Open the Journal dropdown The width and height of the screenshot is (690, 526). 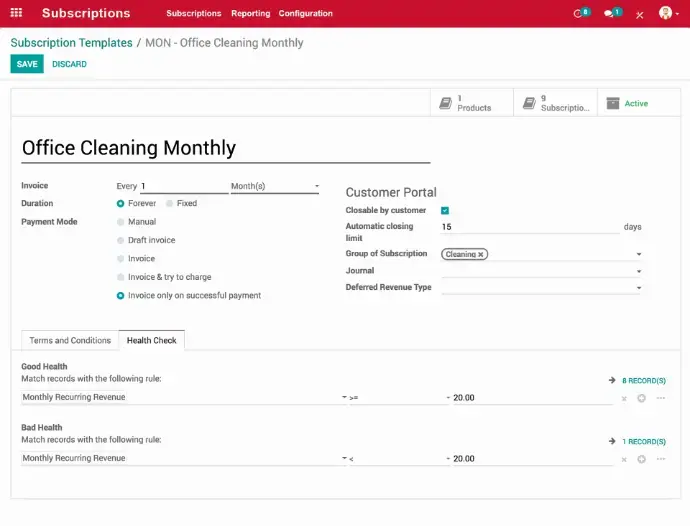click(x=540, y=271)
